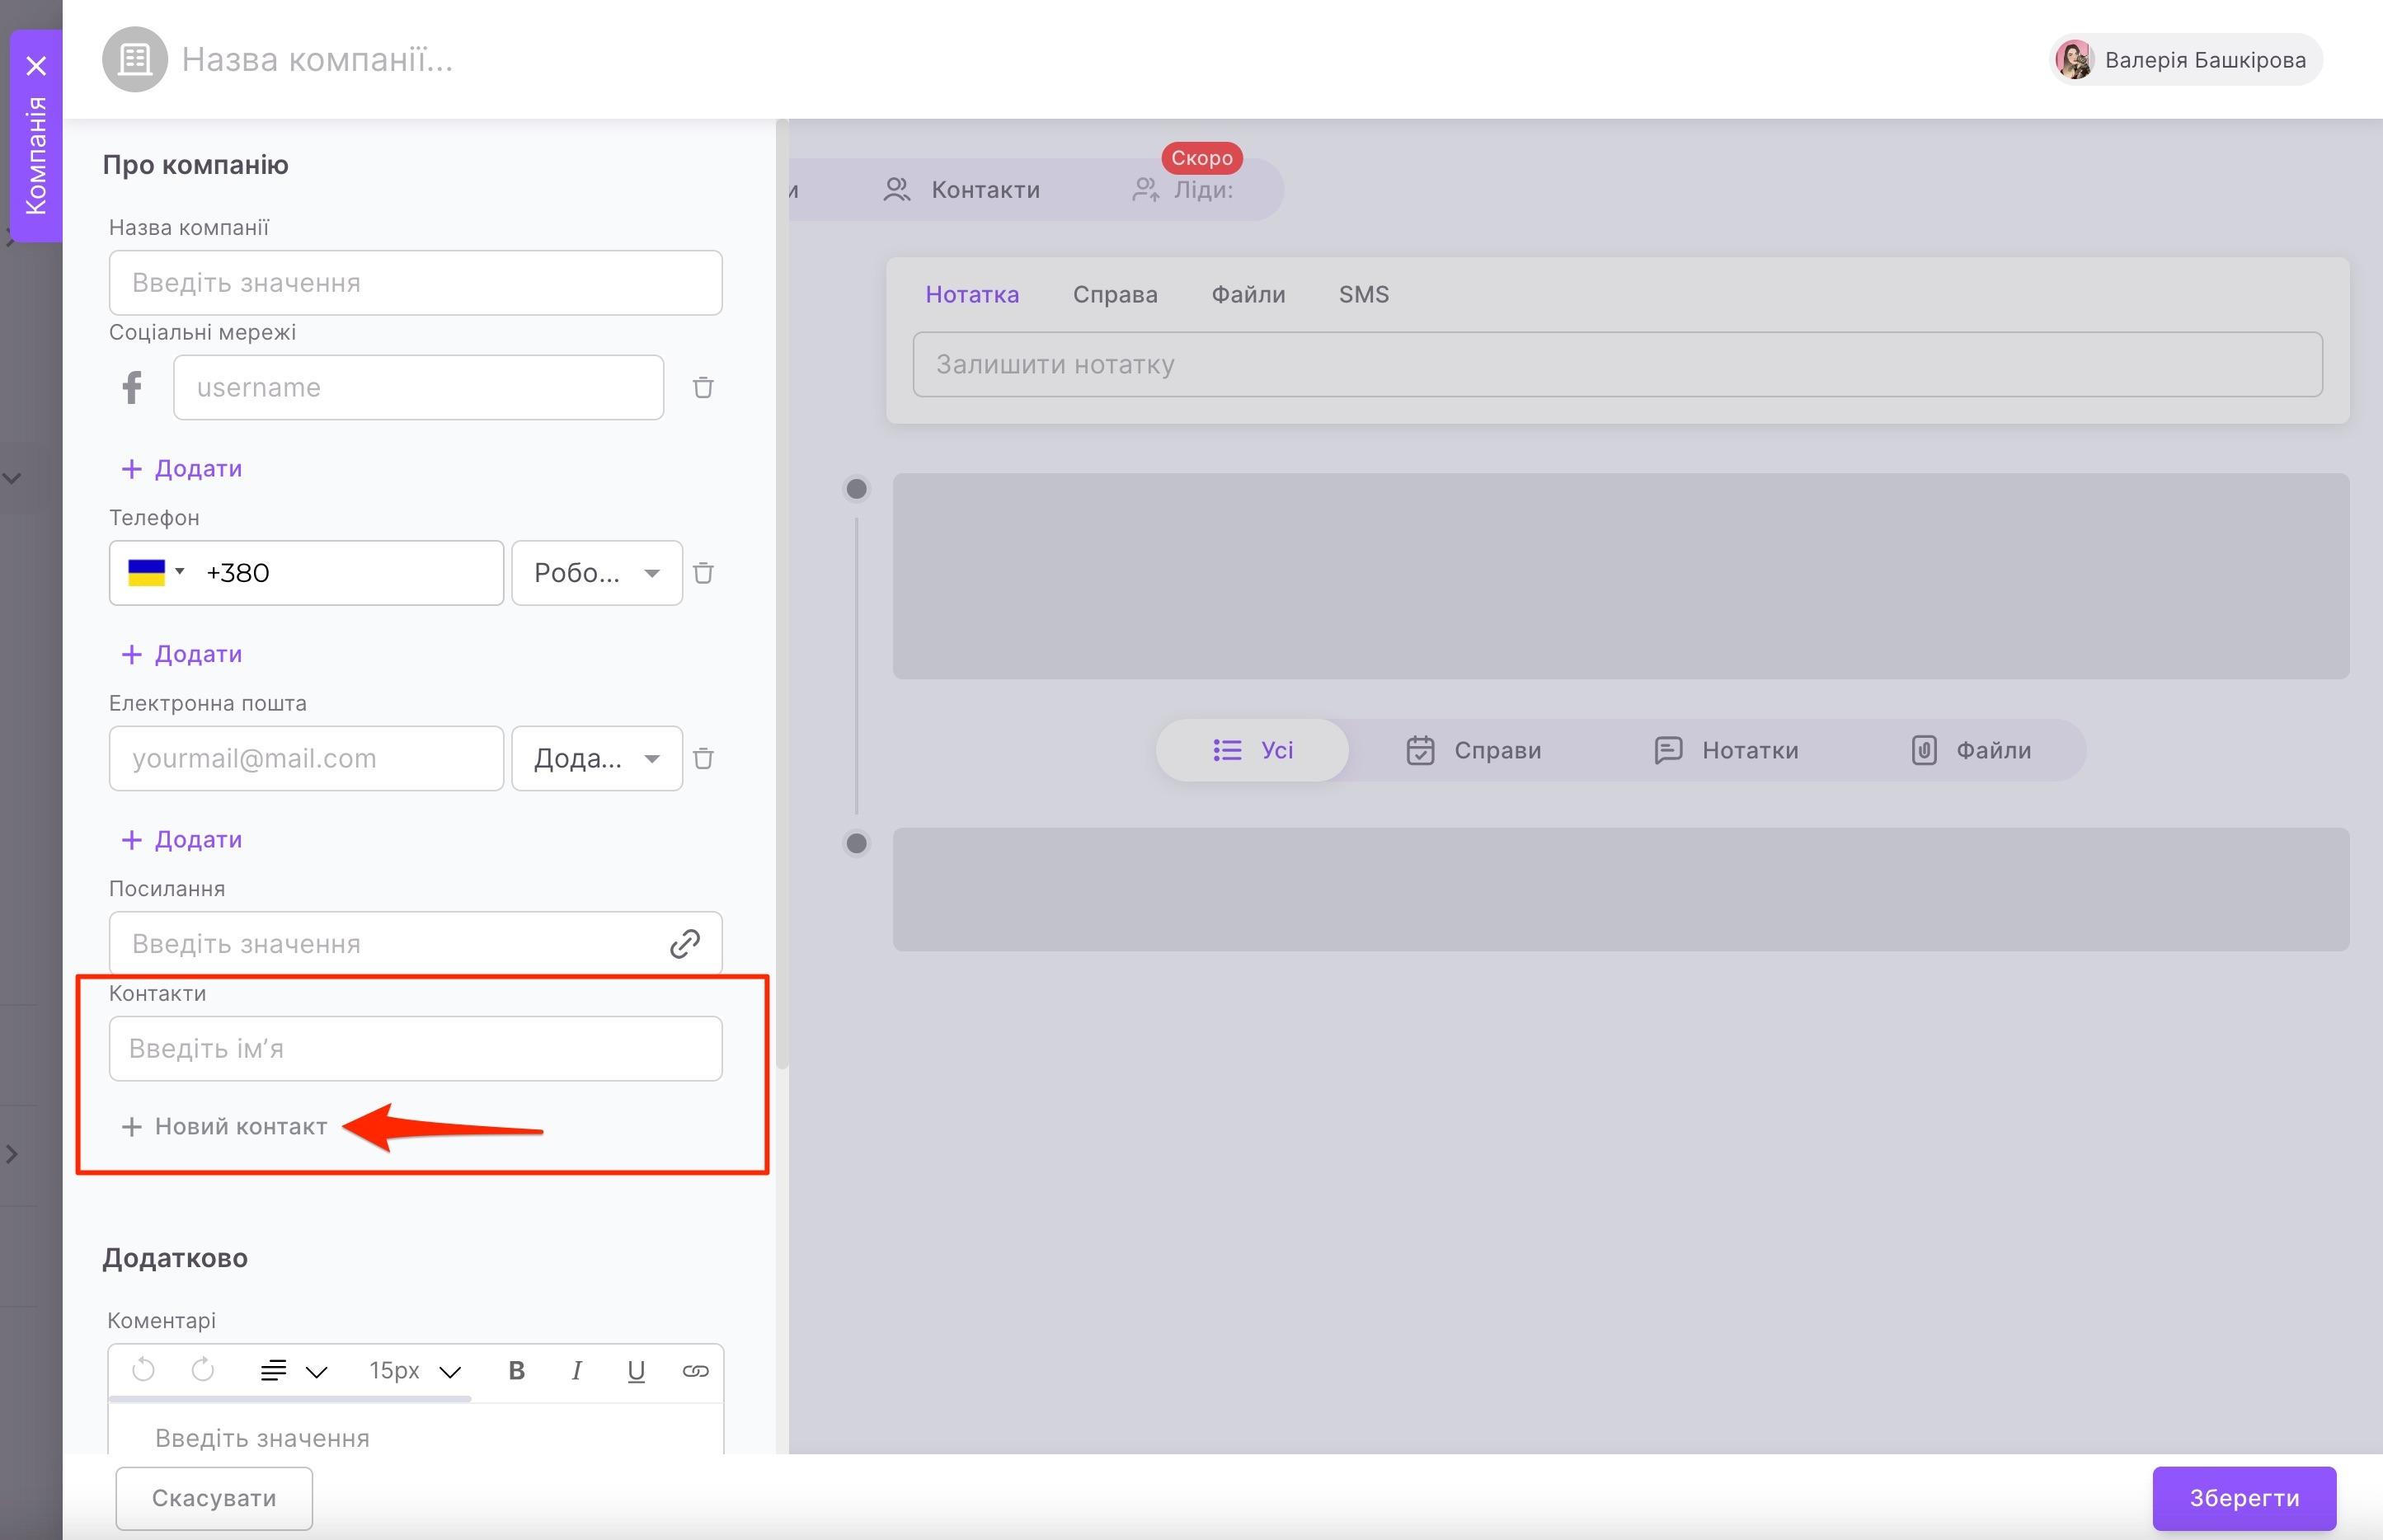Image resolution: width=2383 pixels, height=1540 pixels.
Task: Remove the email row with trash icon
Action: [703, 758]
